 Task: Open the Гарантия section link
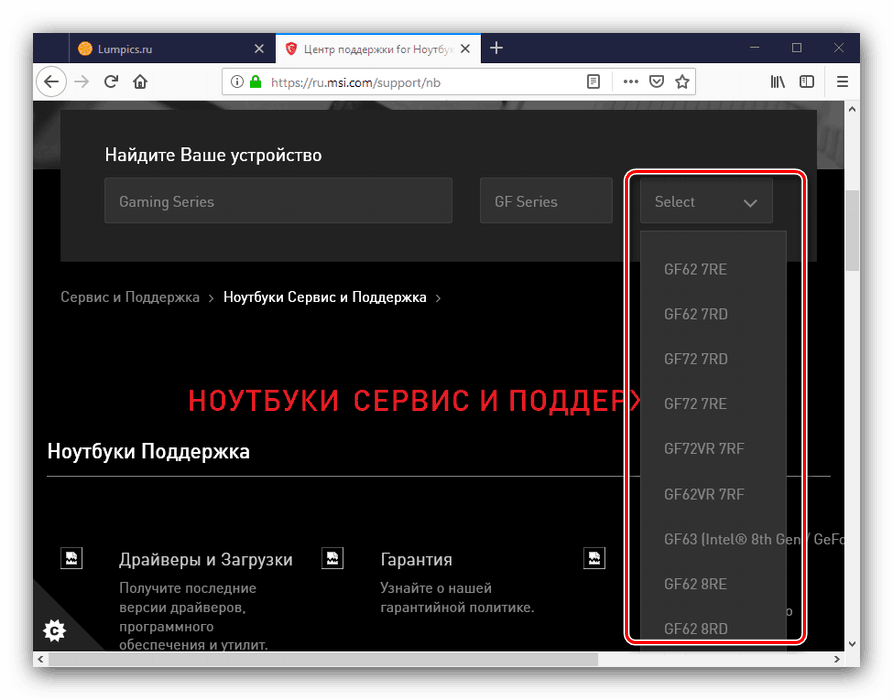(x=416, y=559)
